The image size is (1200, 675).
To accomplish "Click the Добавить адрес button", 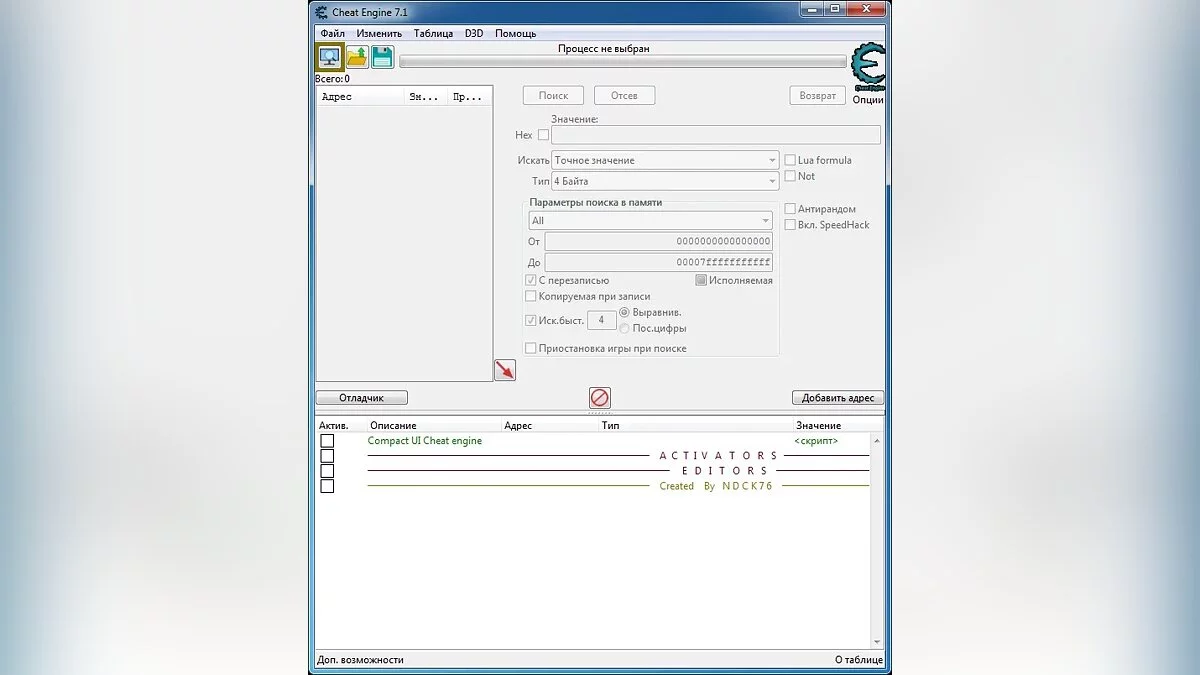I will pos(837,397).
